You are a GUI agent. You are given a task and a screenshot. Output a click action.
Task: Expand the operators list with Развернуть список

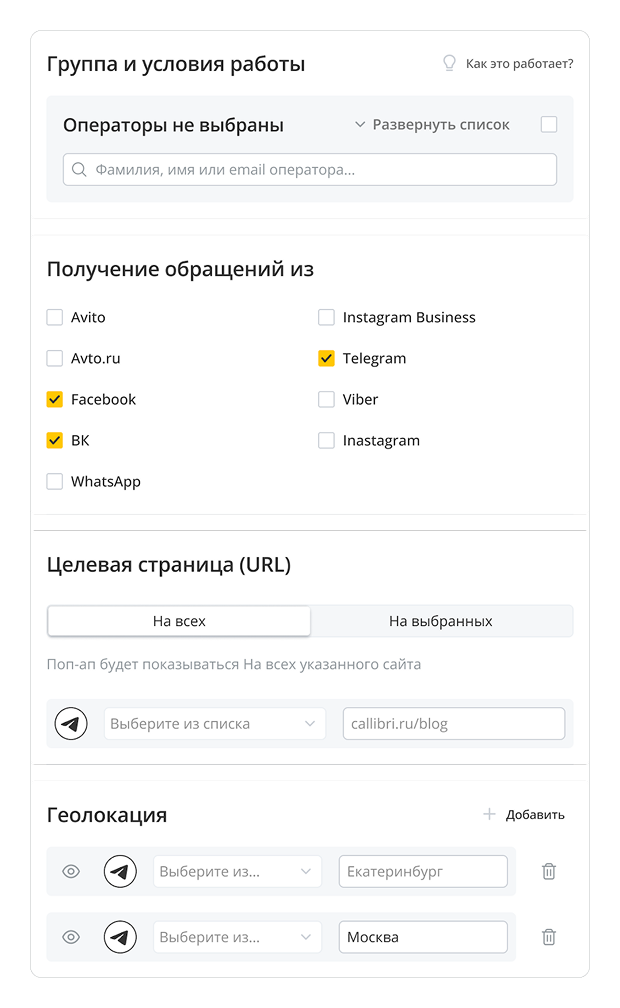coord(432,125)
